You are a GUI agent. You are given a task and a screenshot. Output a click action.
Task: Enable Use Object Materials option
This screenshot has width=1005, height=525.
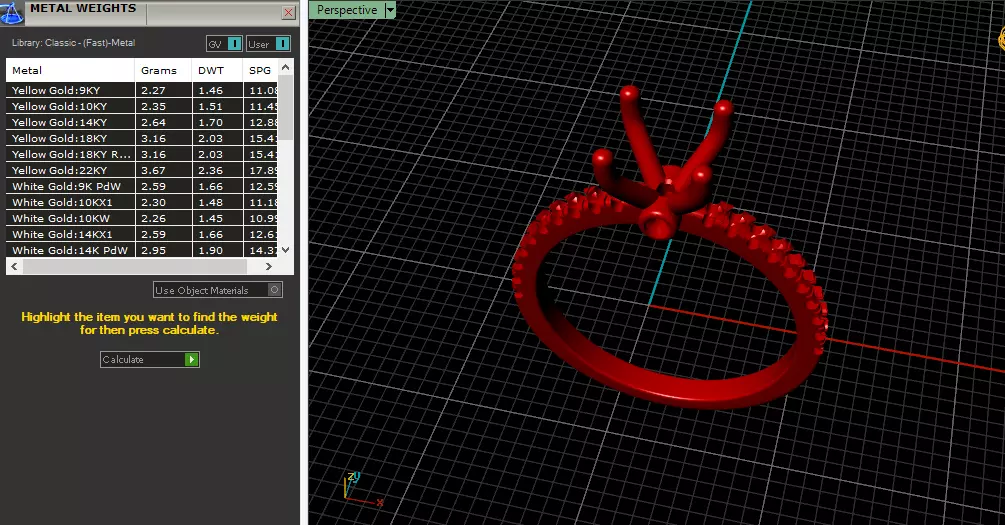(x=218, y=290)
